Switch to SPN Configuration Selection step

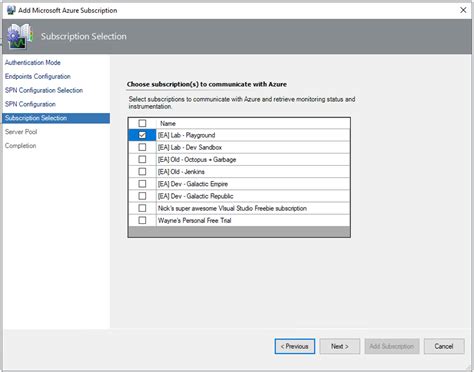[x=44, y=90]
